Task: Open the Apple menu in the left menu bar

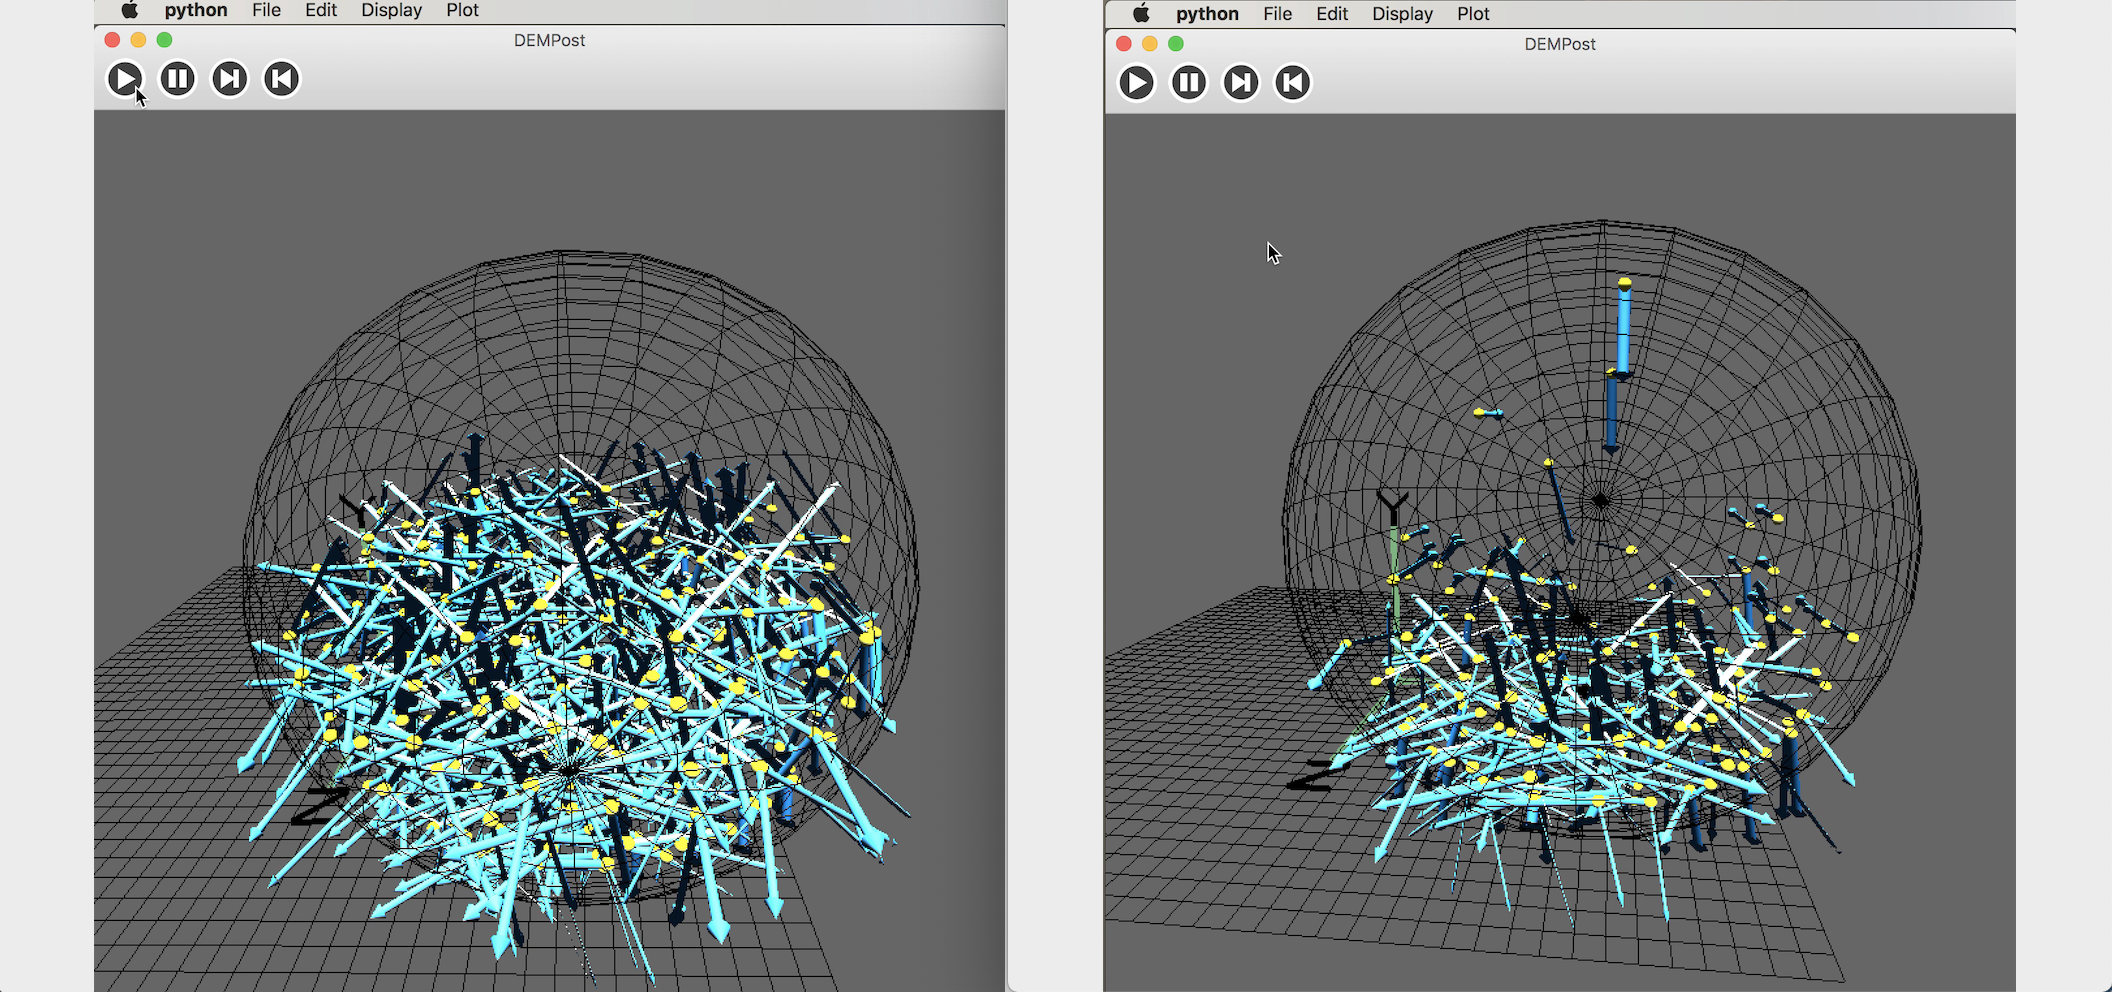Action: (x=130, y=10)
